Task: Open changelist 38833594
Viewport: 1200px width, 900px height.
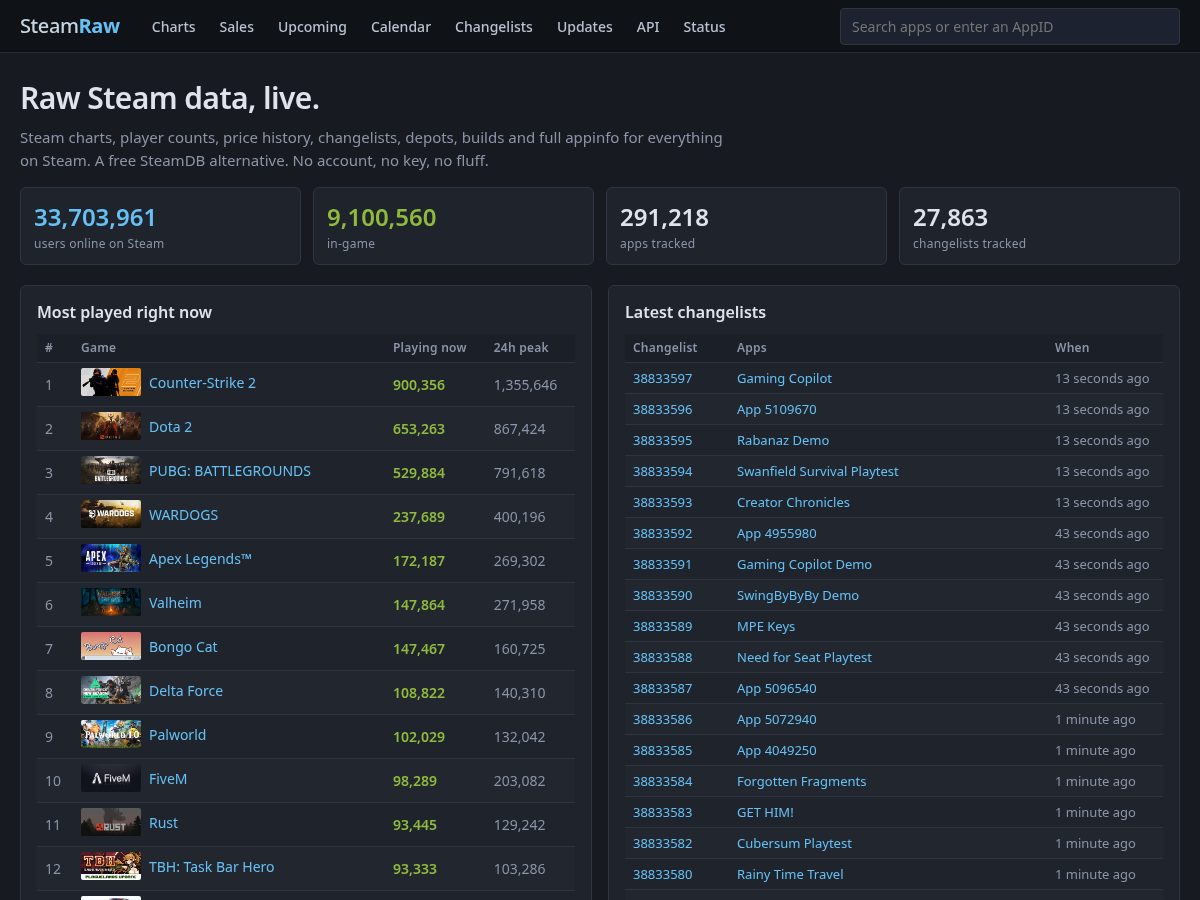Action: (x=662, y=472)
